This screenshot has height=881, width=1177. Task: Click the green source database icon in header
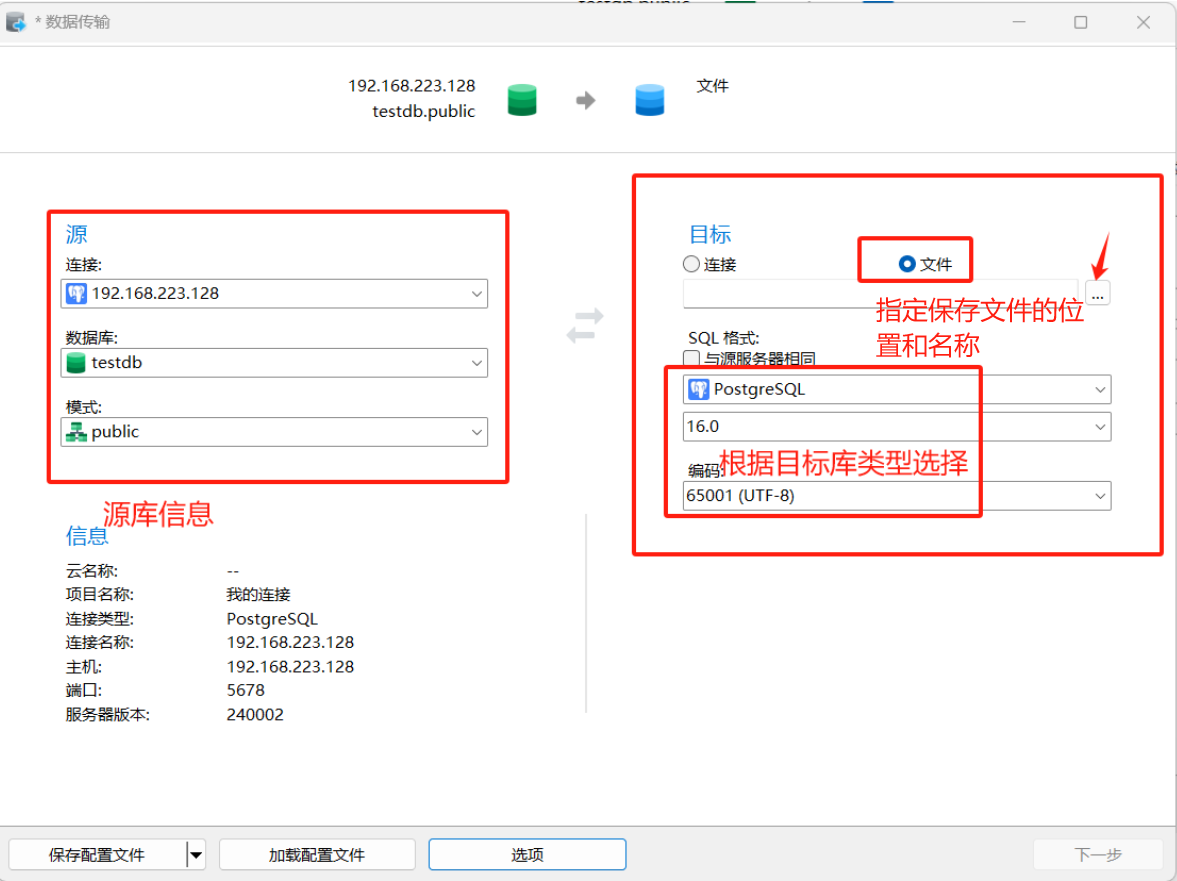[x=522, y=100]
